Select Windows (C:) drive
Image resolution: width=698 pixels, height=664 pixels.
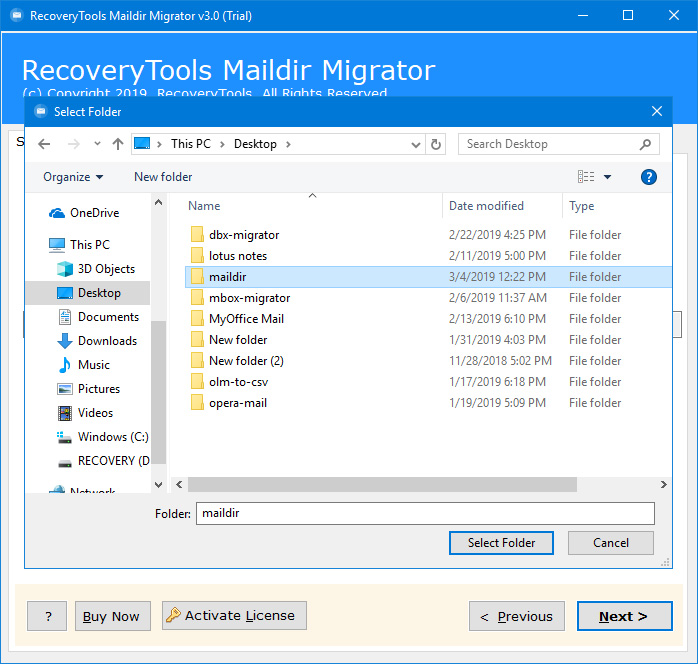(x=103, y=437)
